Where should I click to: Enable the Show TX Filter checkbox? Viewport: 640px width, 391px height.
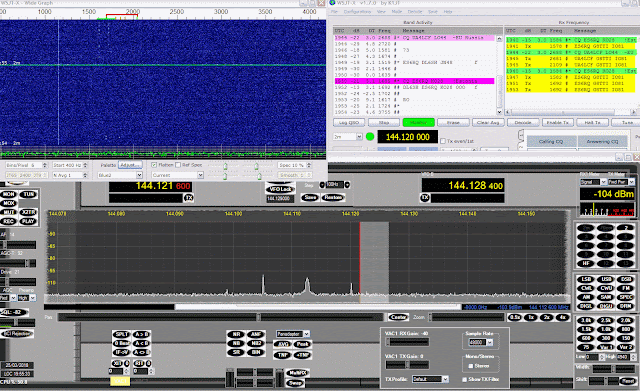pos(464,380)
